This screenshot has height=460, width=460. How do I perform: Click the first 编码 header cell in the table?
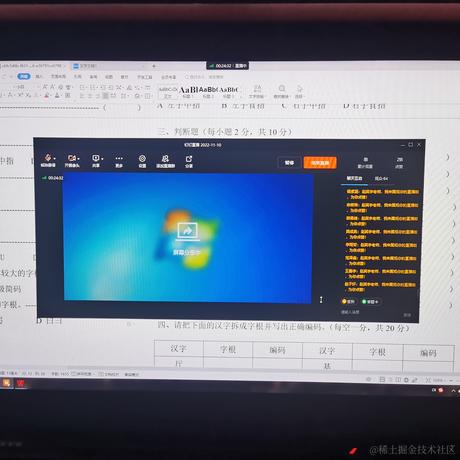[277, 350]
